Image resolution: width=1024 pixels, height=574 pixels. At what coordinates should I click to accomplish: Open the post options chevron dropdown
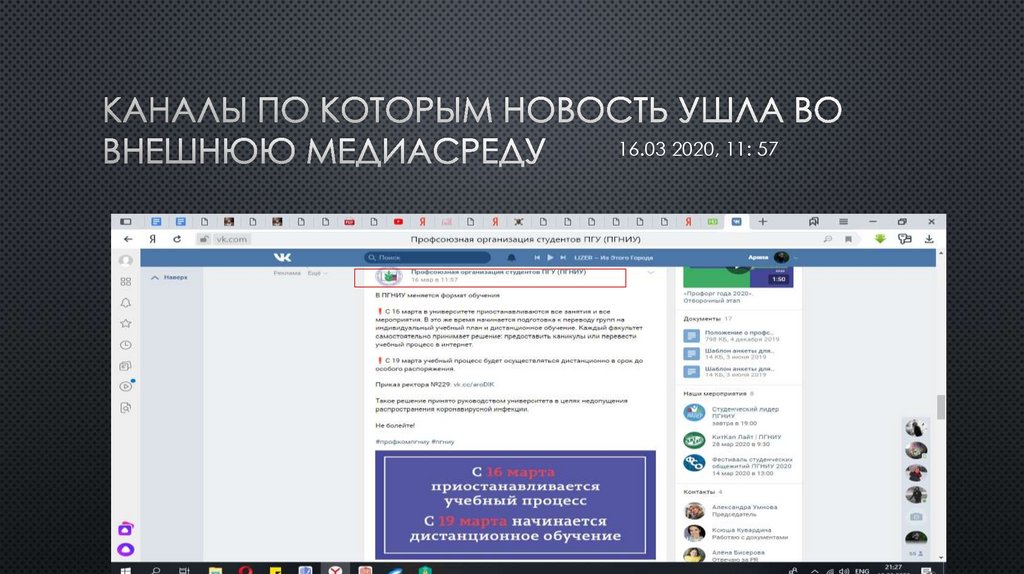coord(650,272)
